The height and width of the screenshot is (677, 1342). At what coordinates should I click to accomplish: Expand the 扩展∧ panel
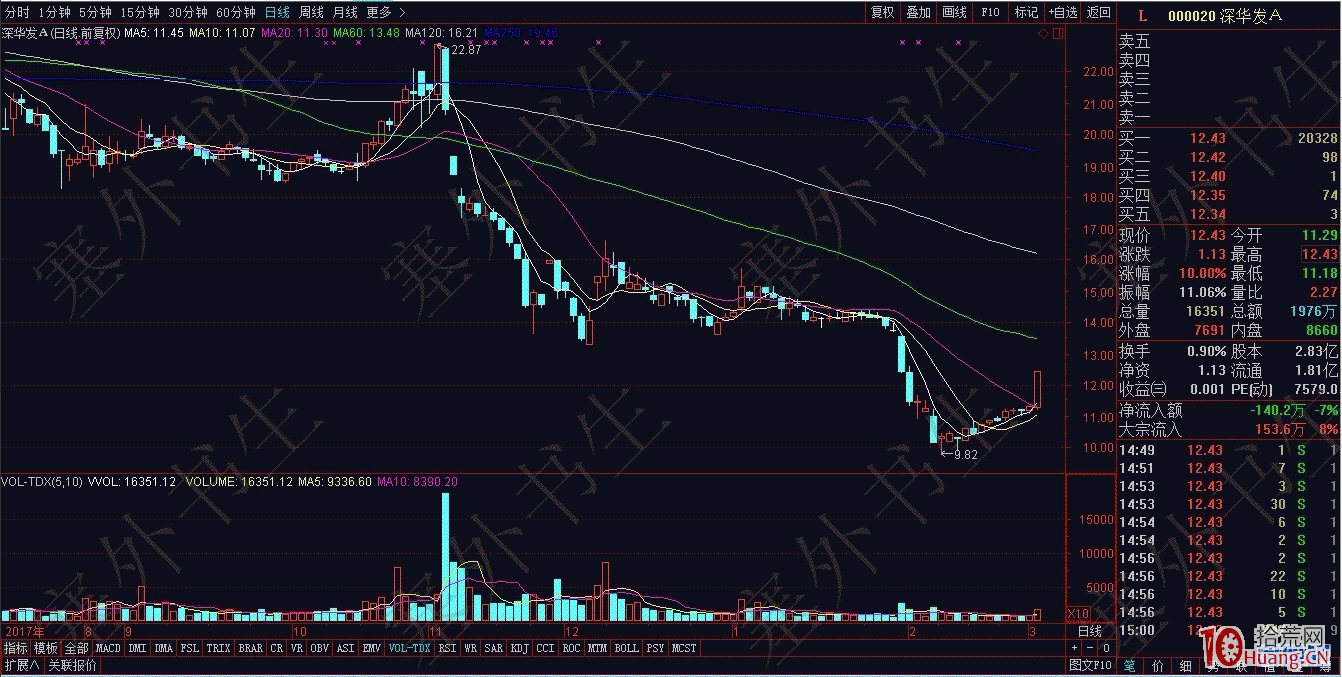click(x=21, y=666)
